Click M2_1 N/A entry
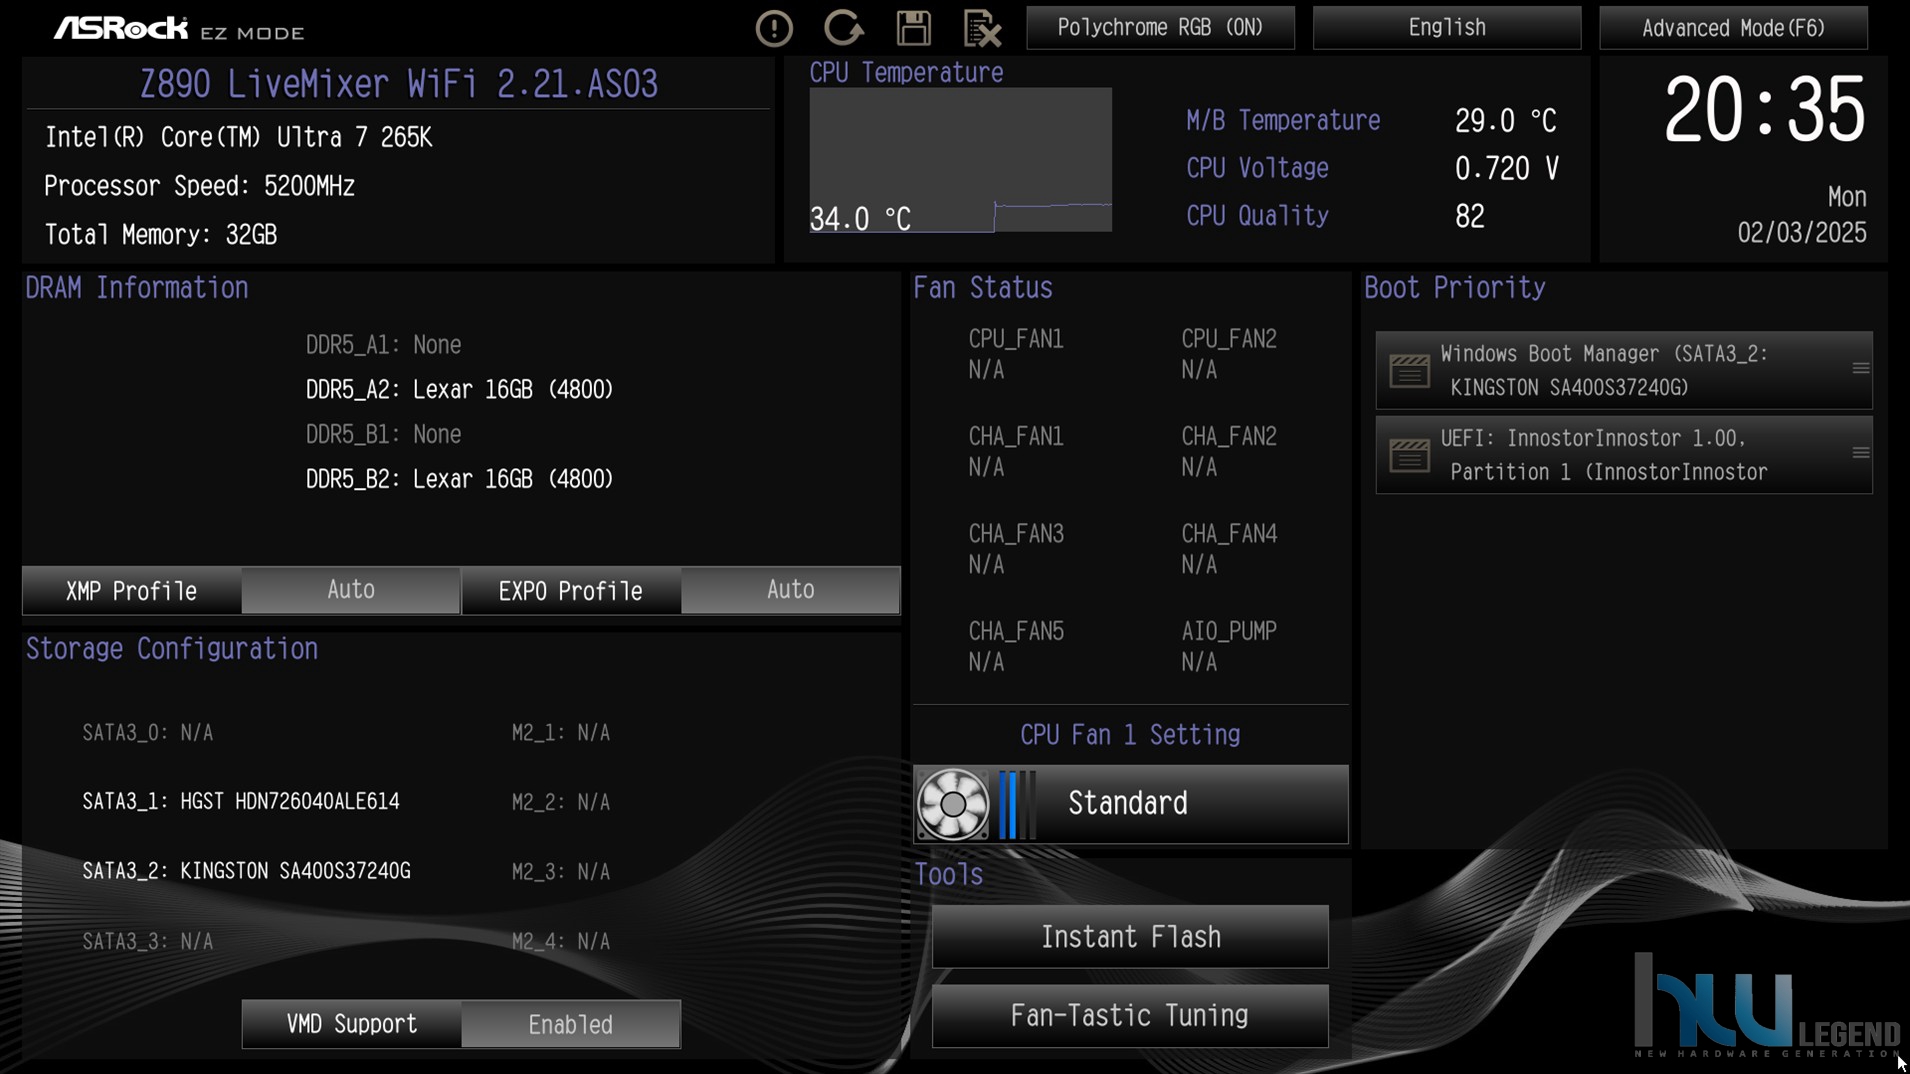Viewport: 1910px width, 1074px height. [561, 733]
